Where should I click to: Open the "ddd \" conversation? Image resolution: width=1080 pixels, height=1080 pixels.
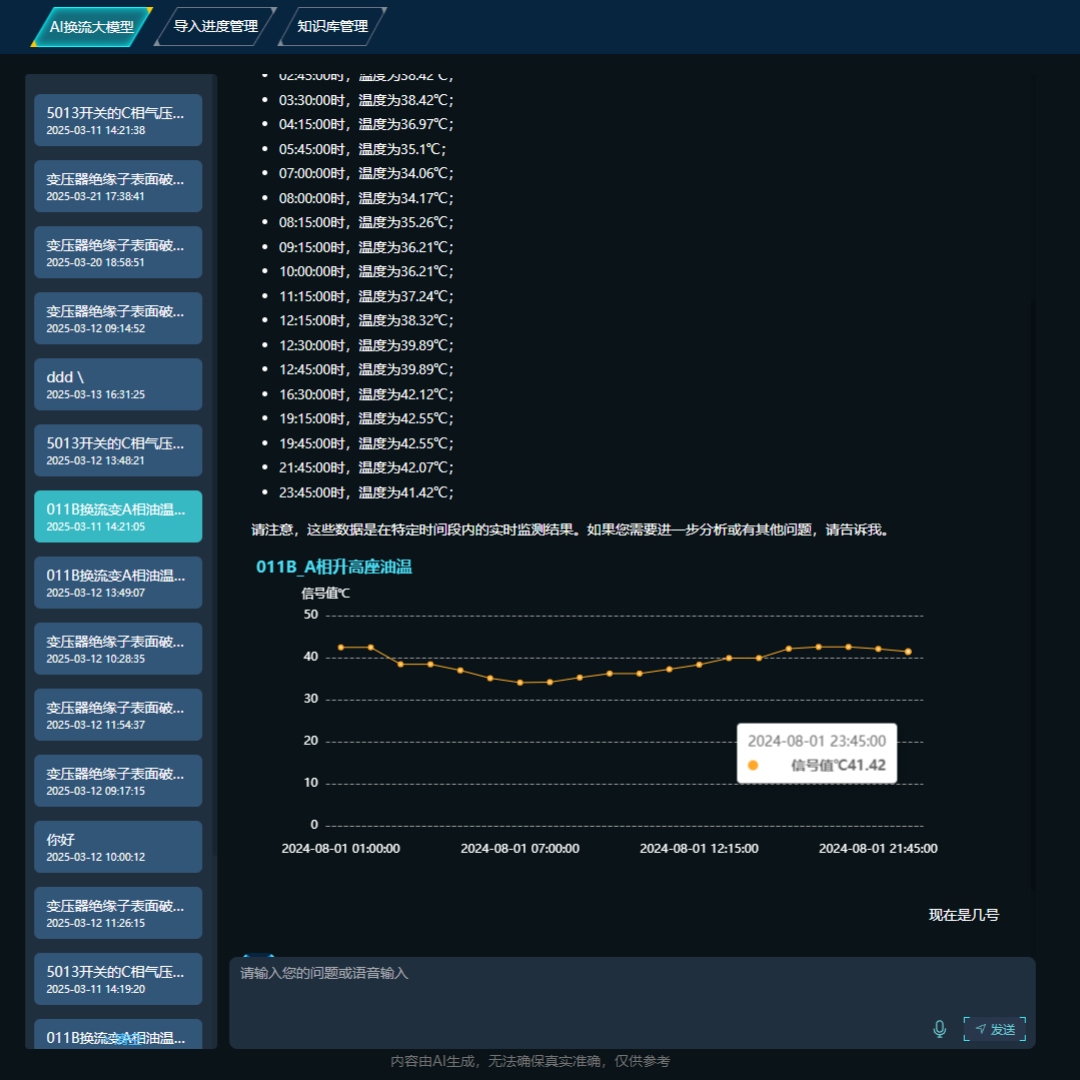click(x=118, y=384)
